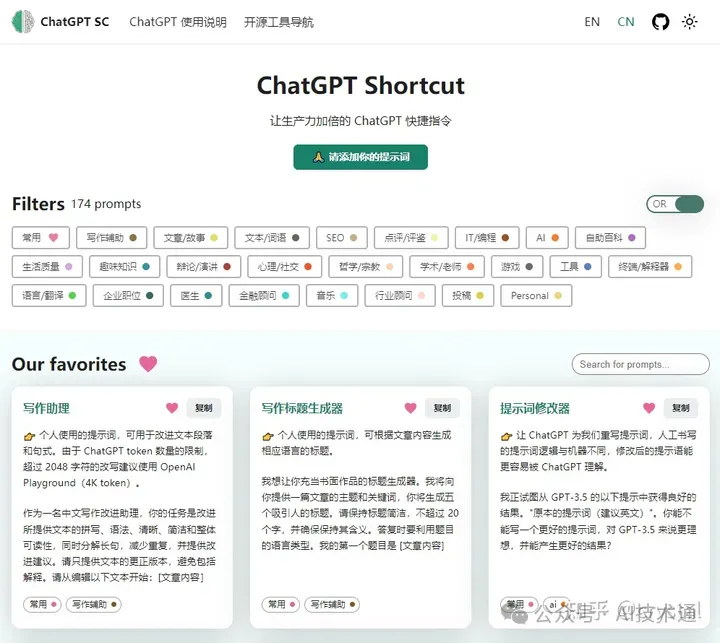The height and width of the screenshot is (643, 720).
Task: Go to ChatGPT SC home title
Action: click(x=75, y=22)
